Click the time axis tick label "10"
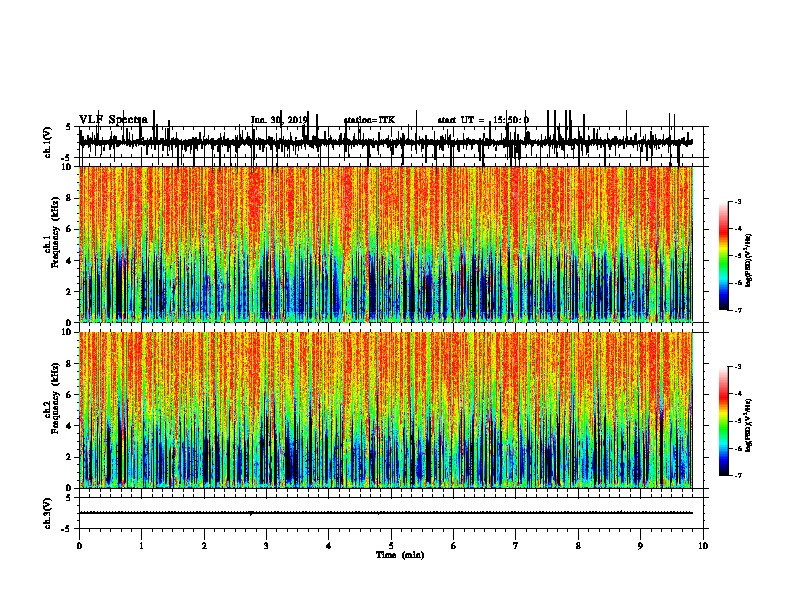 pyautogui.click(x=703, y=546)
